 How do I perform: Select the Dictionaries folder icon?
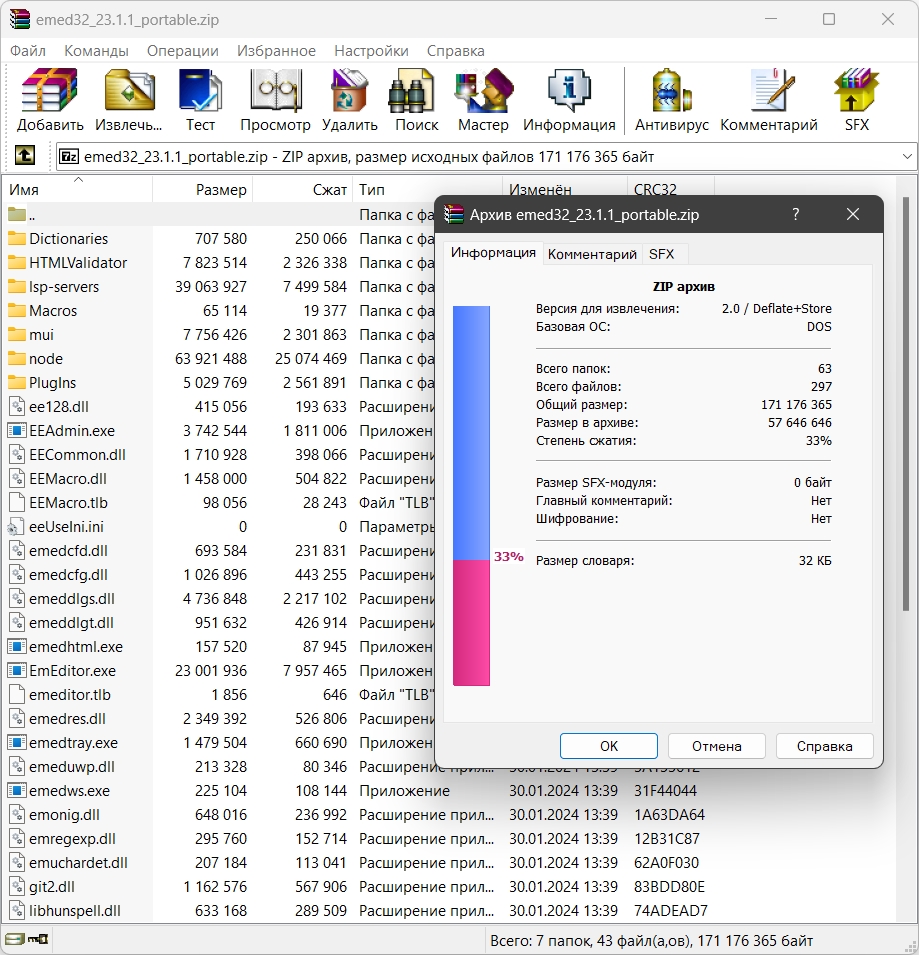point(17,238)
